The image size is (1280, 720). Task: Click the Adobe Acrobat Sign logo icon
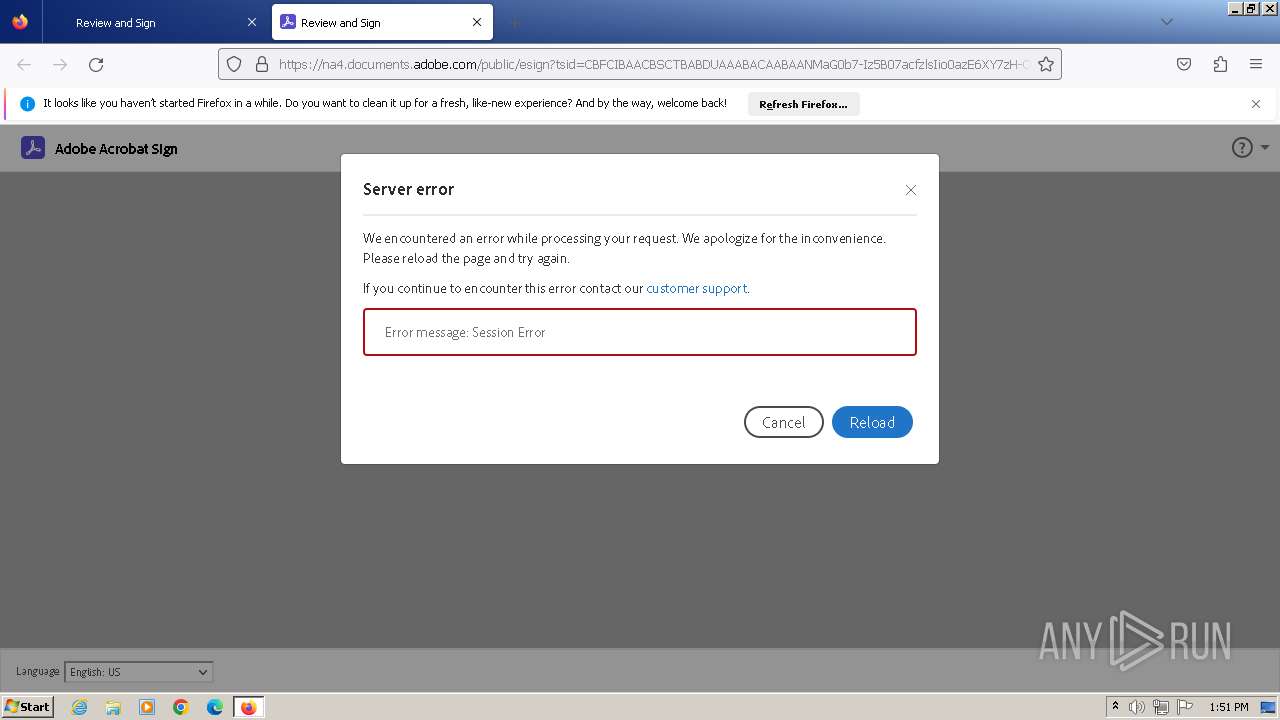(33, 148)
